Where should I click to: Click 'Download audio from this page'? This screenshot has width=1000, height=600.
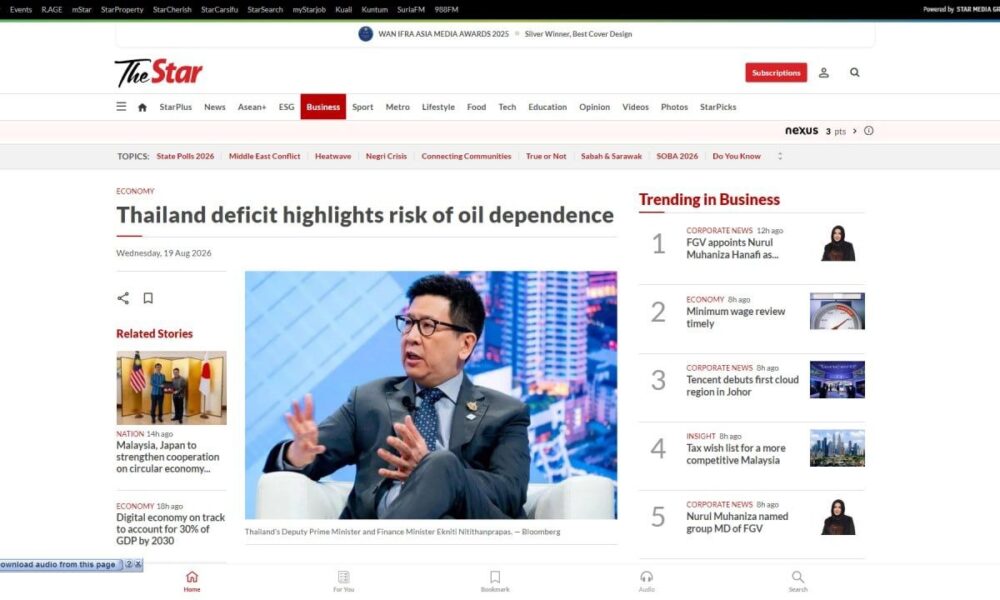[58, 564]
